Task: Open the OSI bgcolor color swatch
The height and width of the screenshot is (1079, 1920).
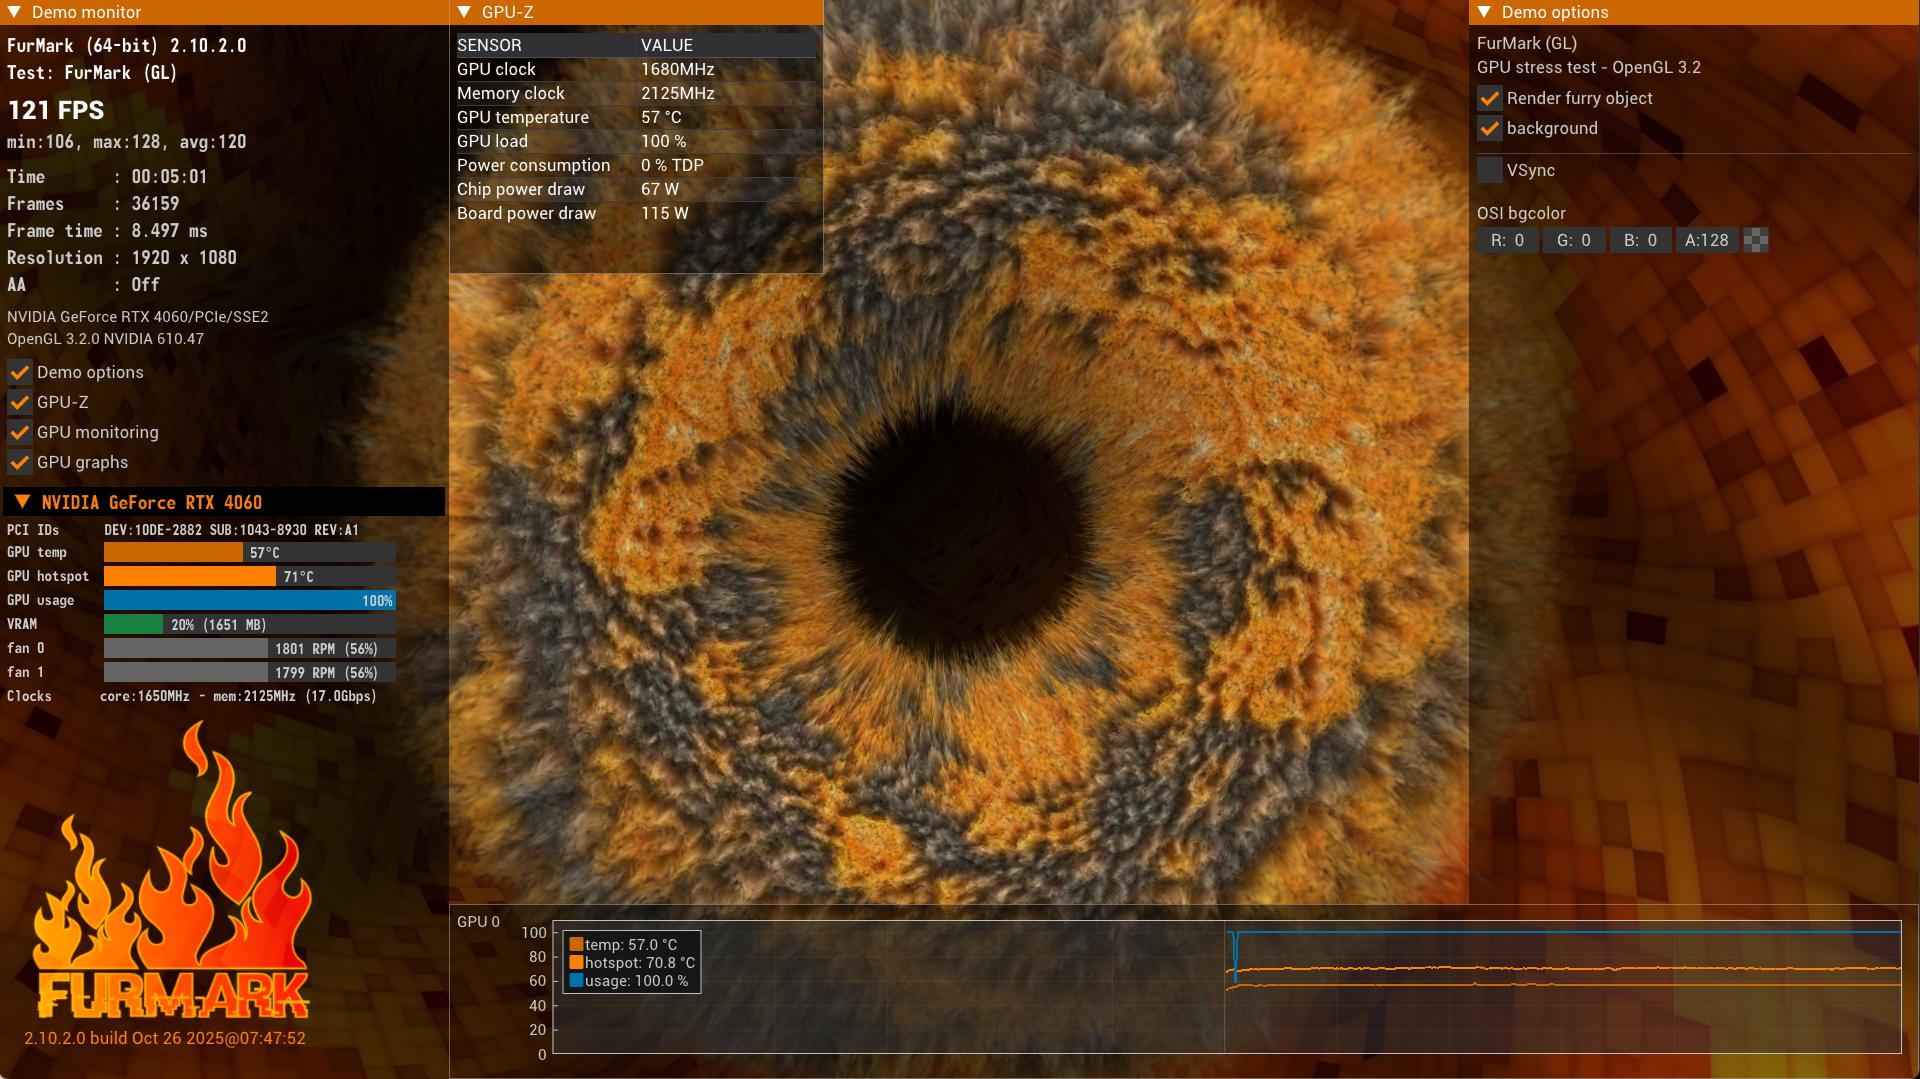Action: [x=1756, y=240]
